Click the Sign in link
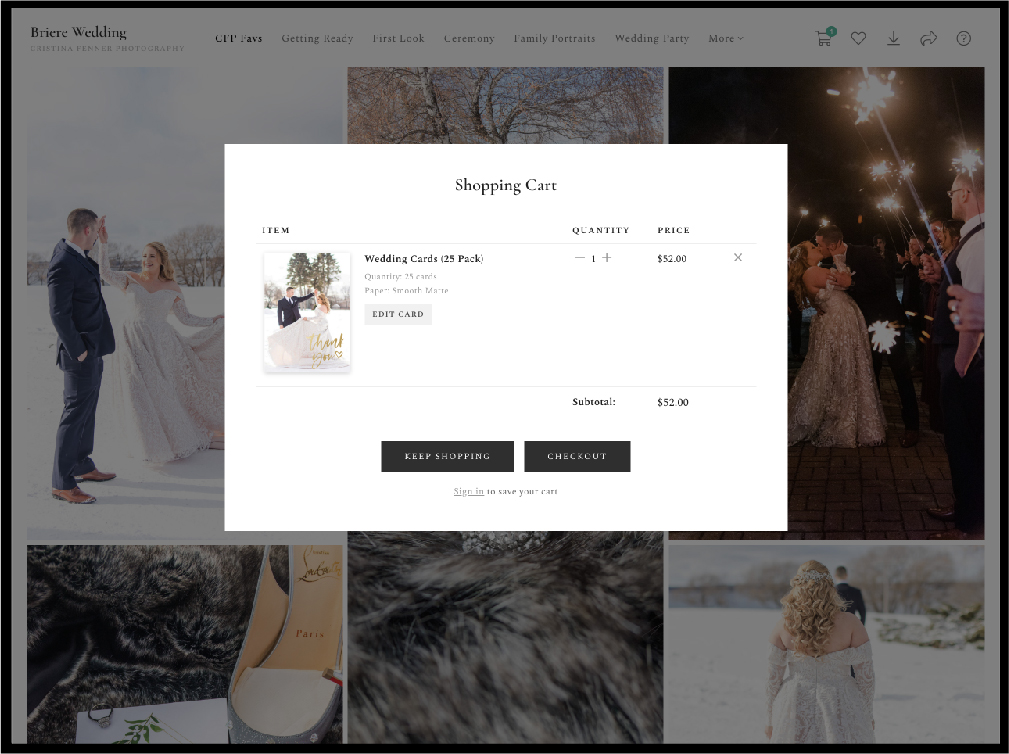1009x754 pixels. (468, 492)
